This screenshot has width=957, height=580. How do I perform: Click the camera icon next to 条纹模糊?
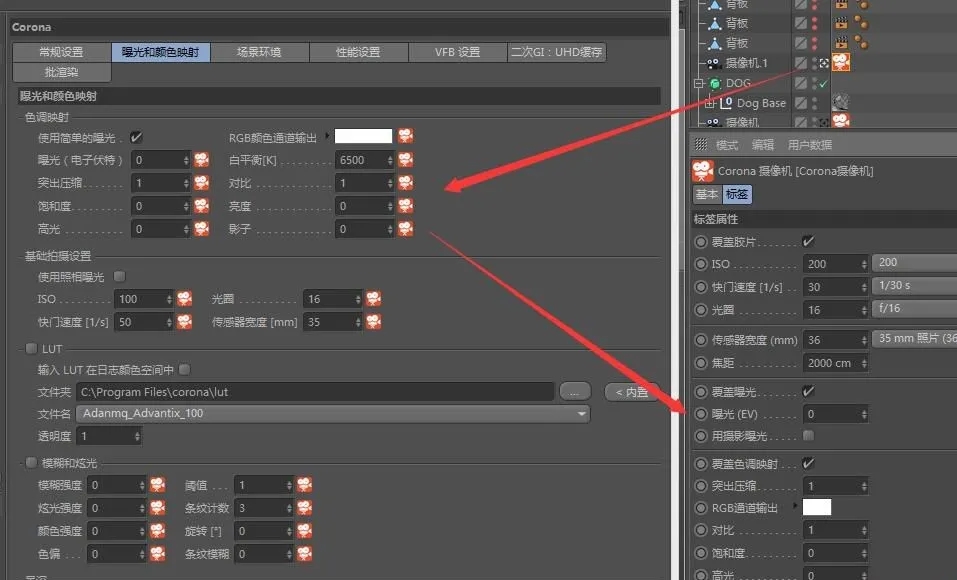tap(305, 553)
